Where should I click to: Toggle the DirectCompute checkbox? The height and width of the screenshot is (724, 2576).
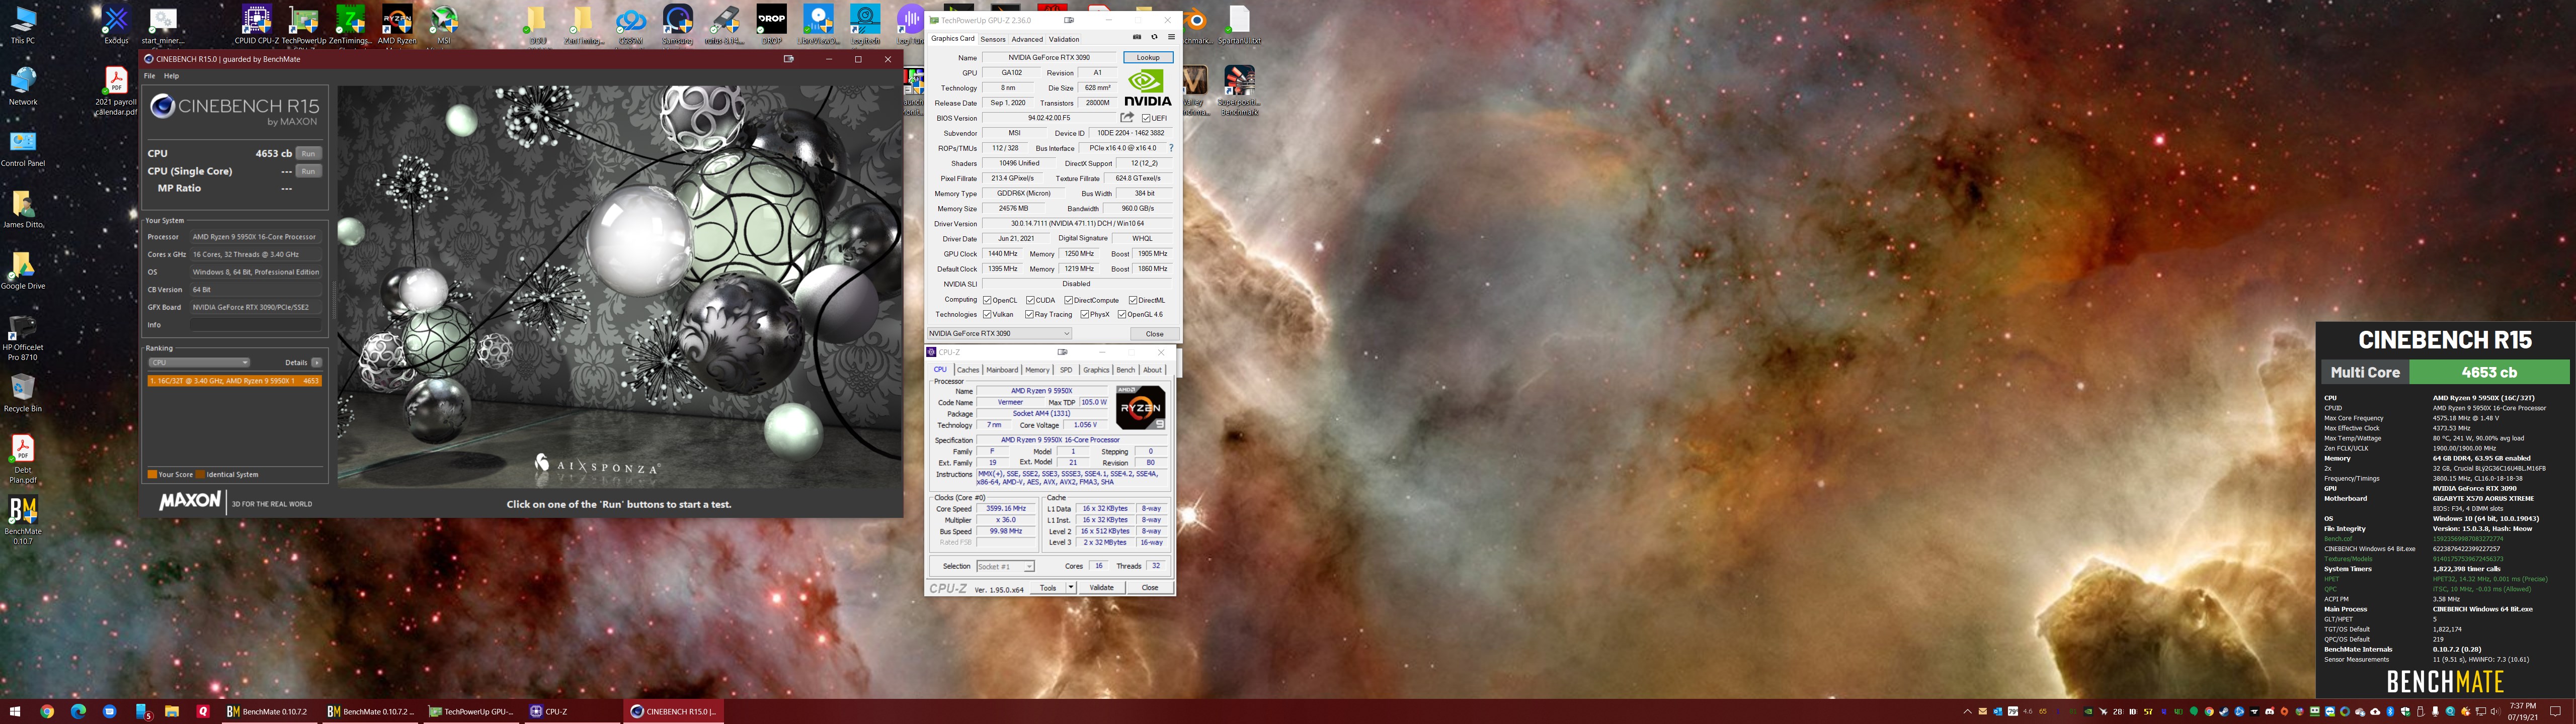click(1068, 300)
